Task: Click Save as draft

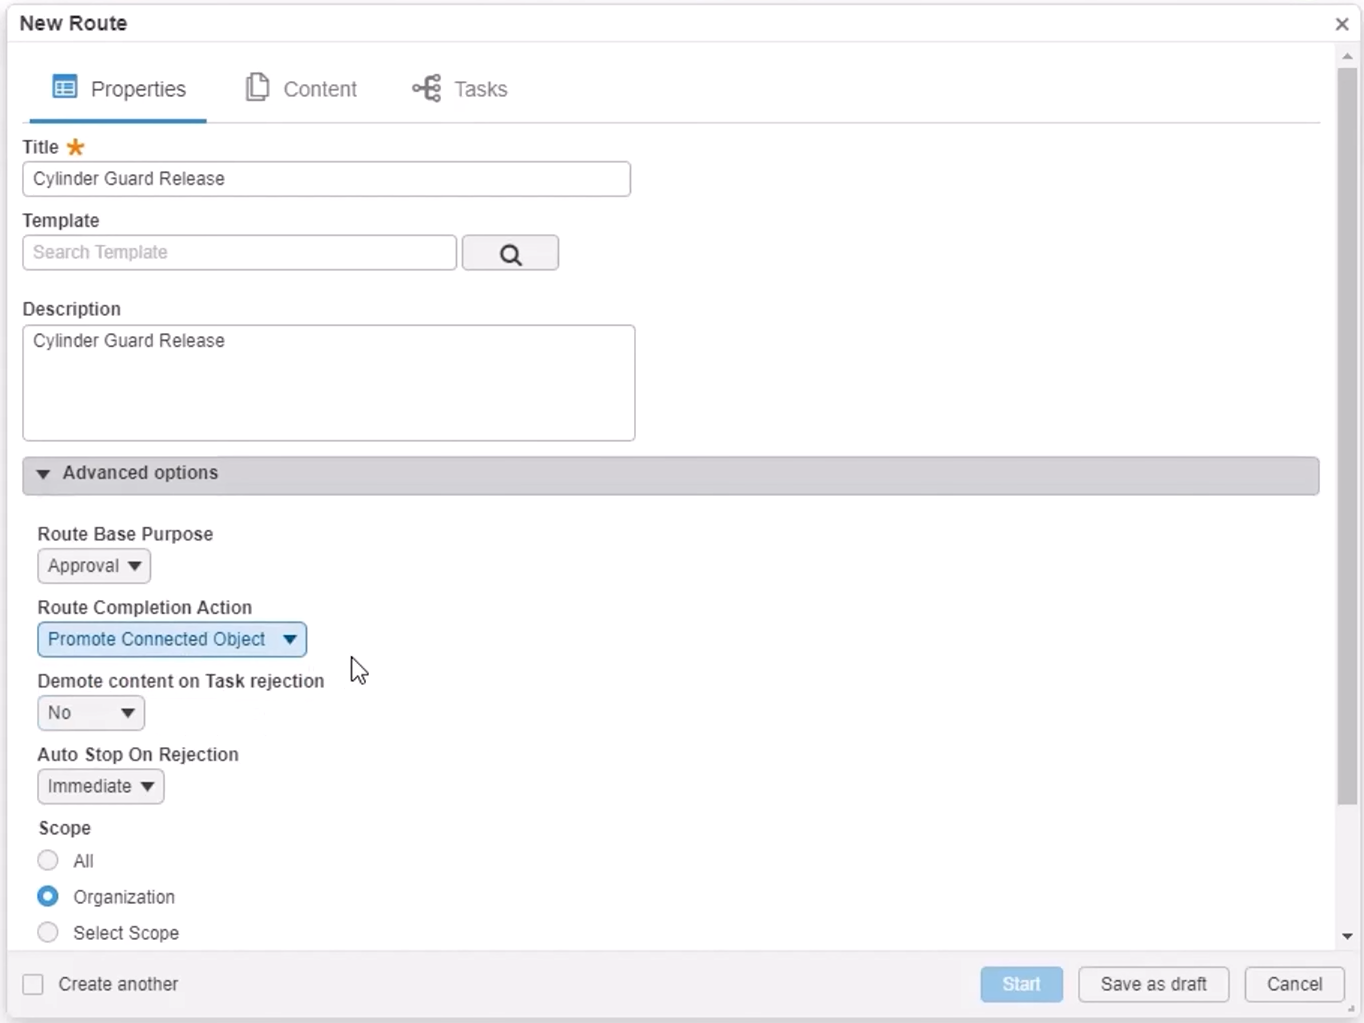Action: coord(1153,984)
